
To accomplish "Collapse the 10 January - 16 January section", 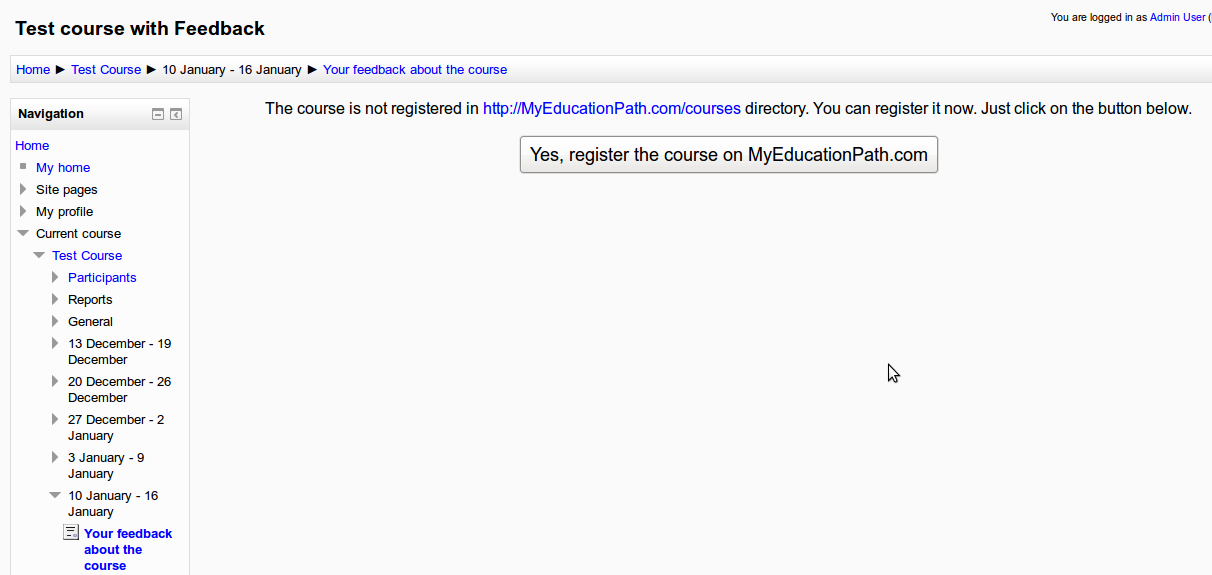I will [56, 495].
